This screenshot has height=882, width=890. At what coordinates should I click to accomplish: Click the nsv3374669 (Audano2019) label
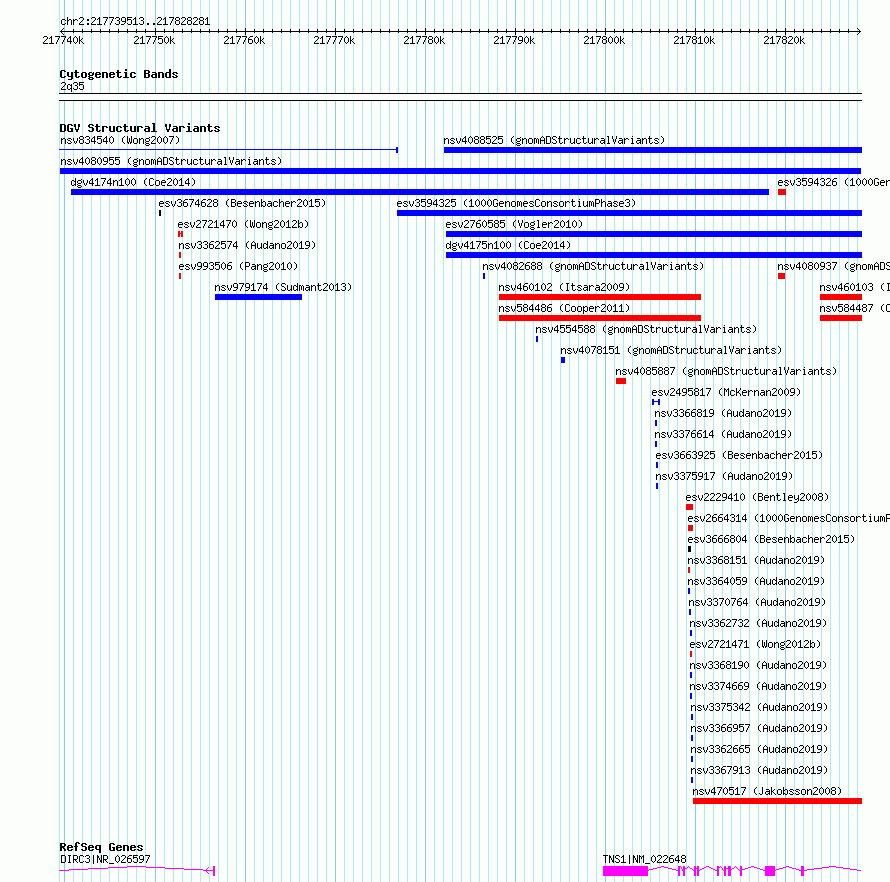tap(758, 686)
